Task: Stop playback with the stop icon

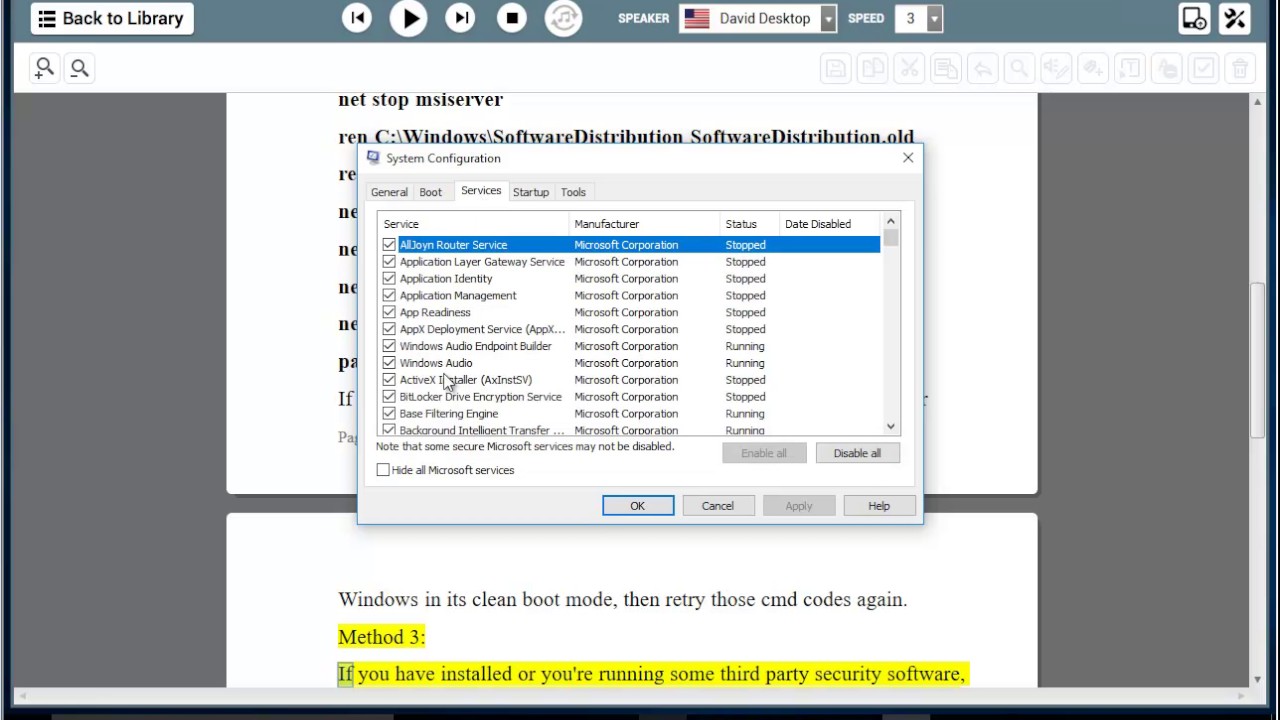Action: pos(512,18)
